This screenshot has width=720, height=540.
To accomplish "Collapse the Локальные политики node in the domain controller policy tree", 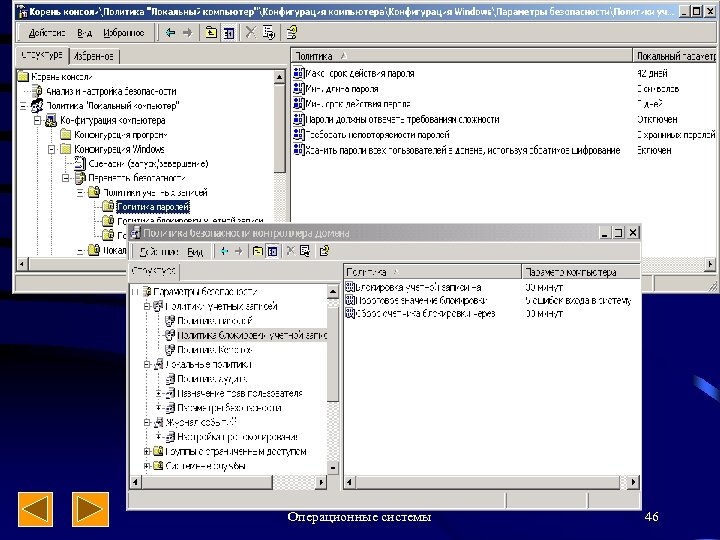I will click(x=147, y=365).
